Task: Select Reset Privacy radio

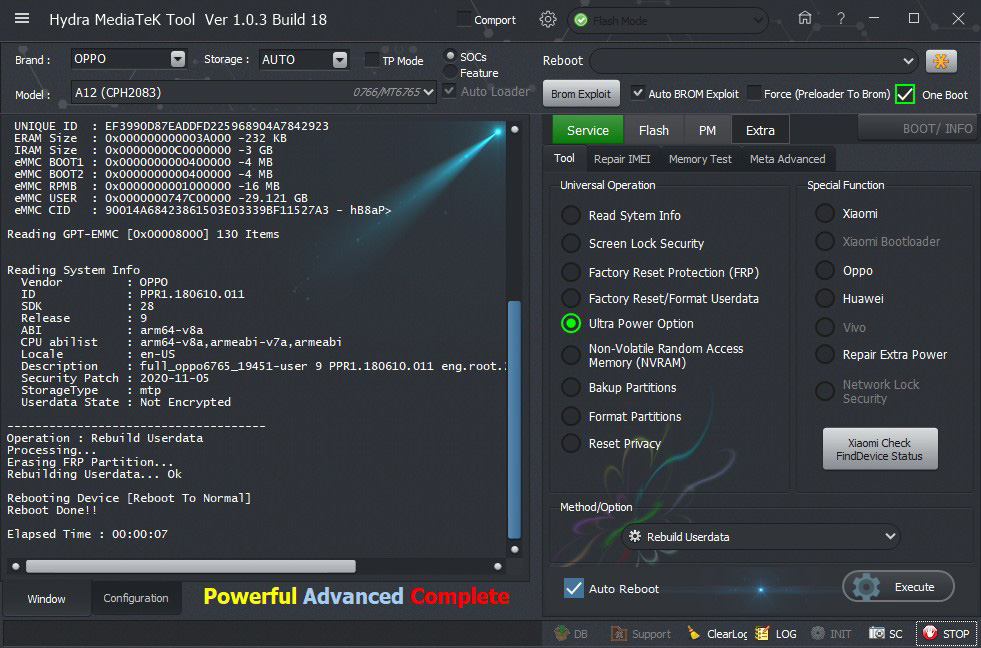Action: [x=571, y=443]
